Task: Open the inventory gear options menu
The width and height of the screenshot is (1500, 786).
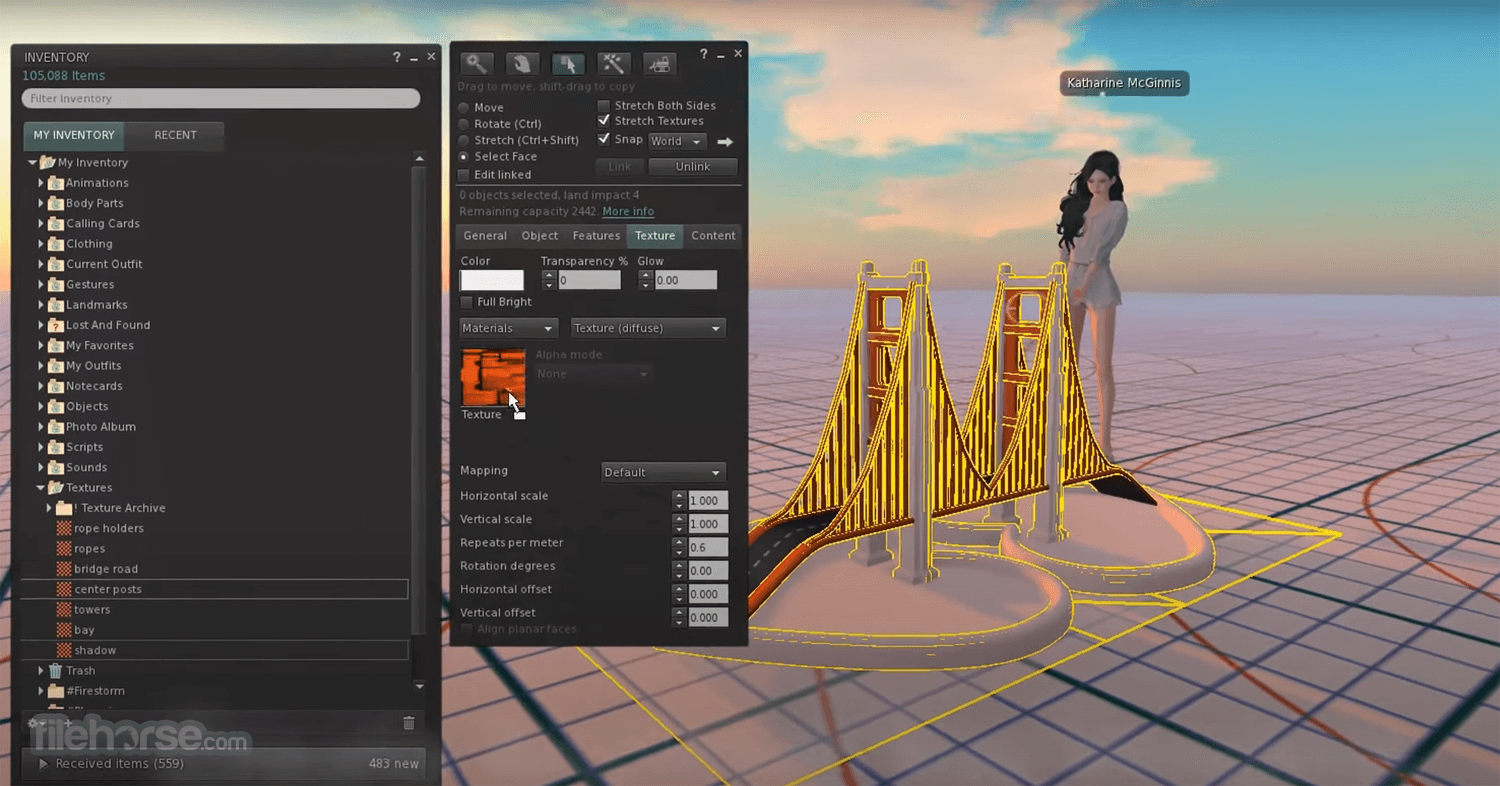Action: pyautogui.click(x=35, y=723)
